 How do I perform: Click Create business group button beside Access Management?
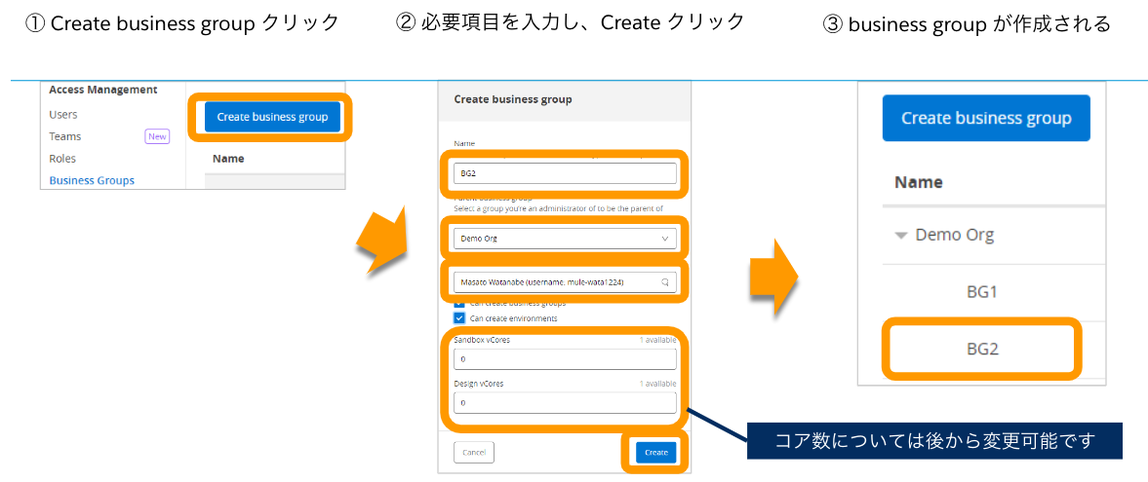coord(272,117)
